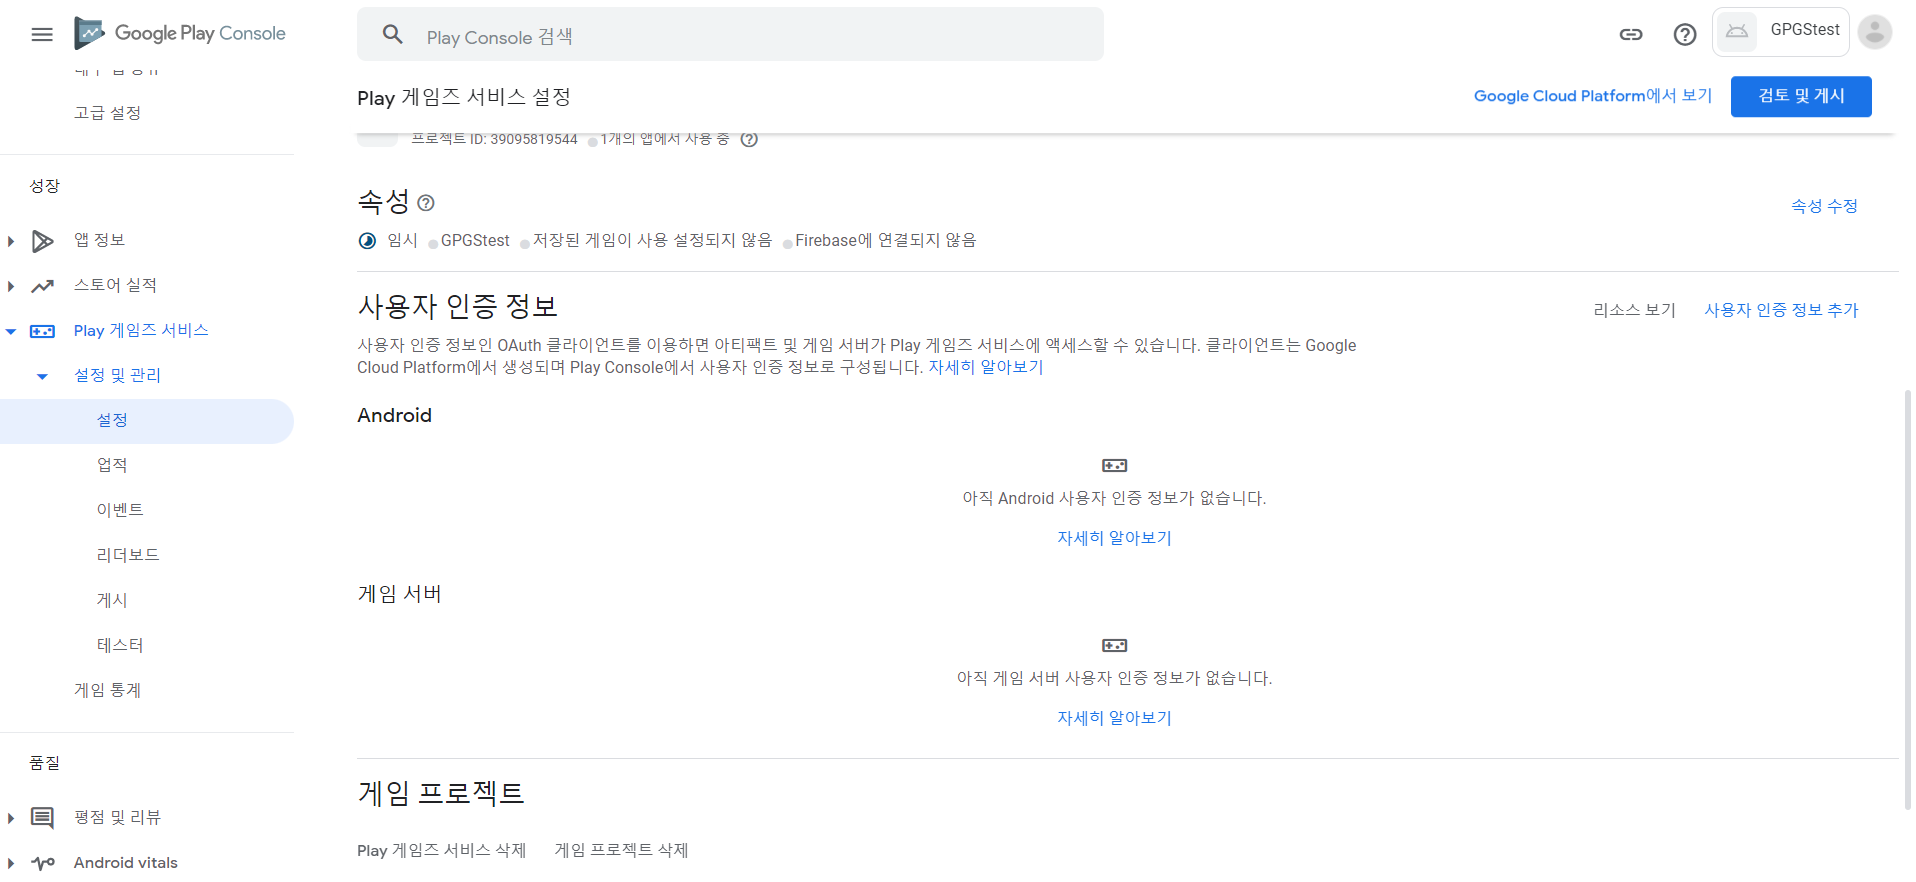
Task: Click the 앱 정보 play icon
Action: click(42, 241)
